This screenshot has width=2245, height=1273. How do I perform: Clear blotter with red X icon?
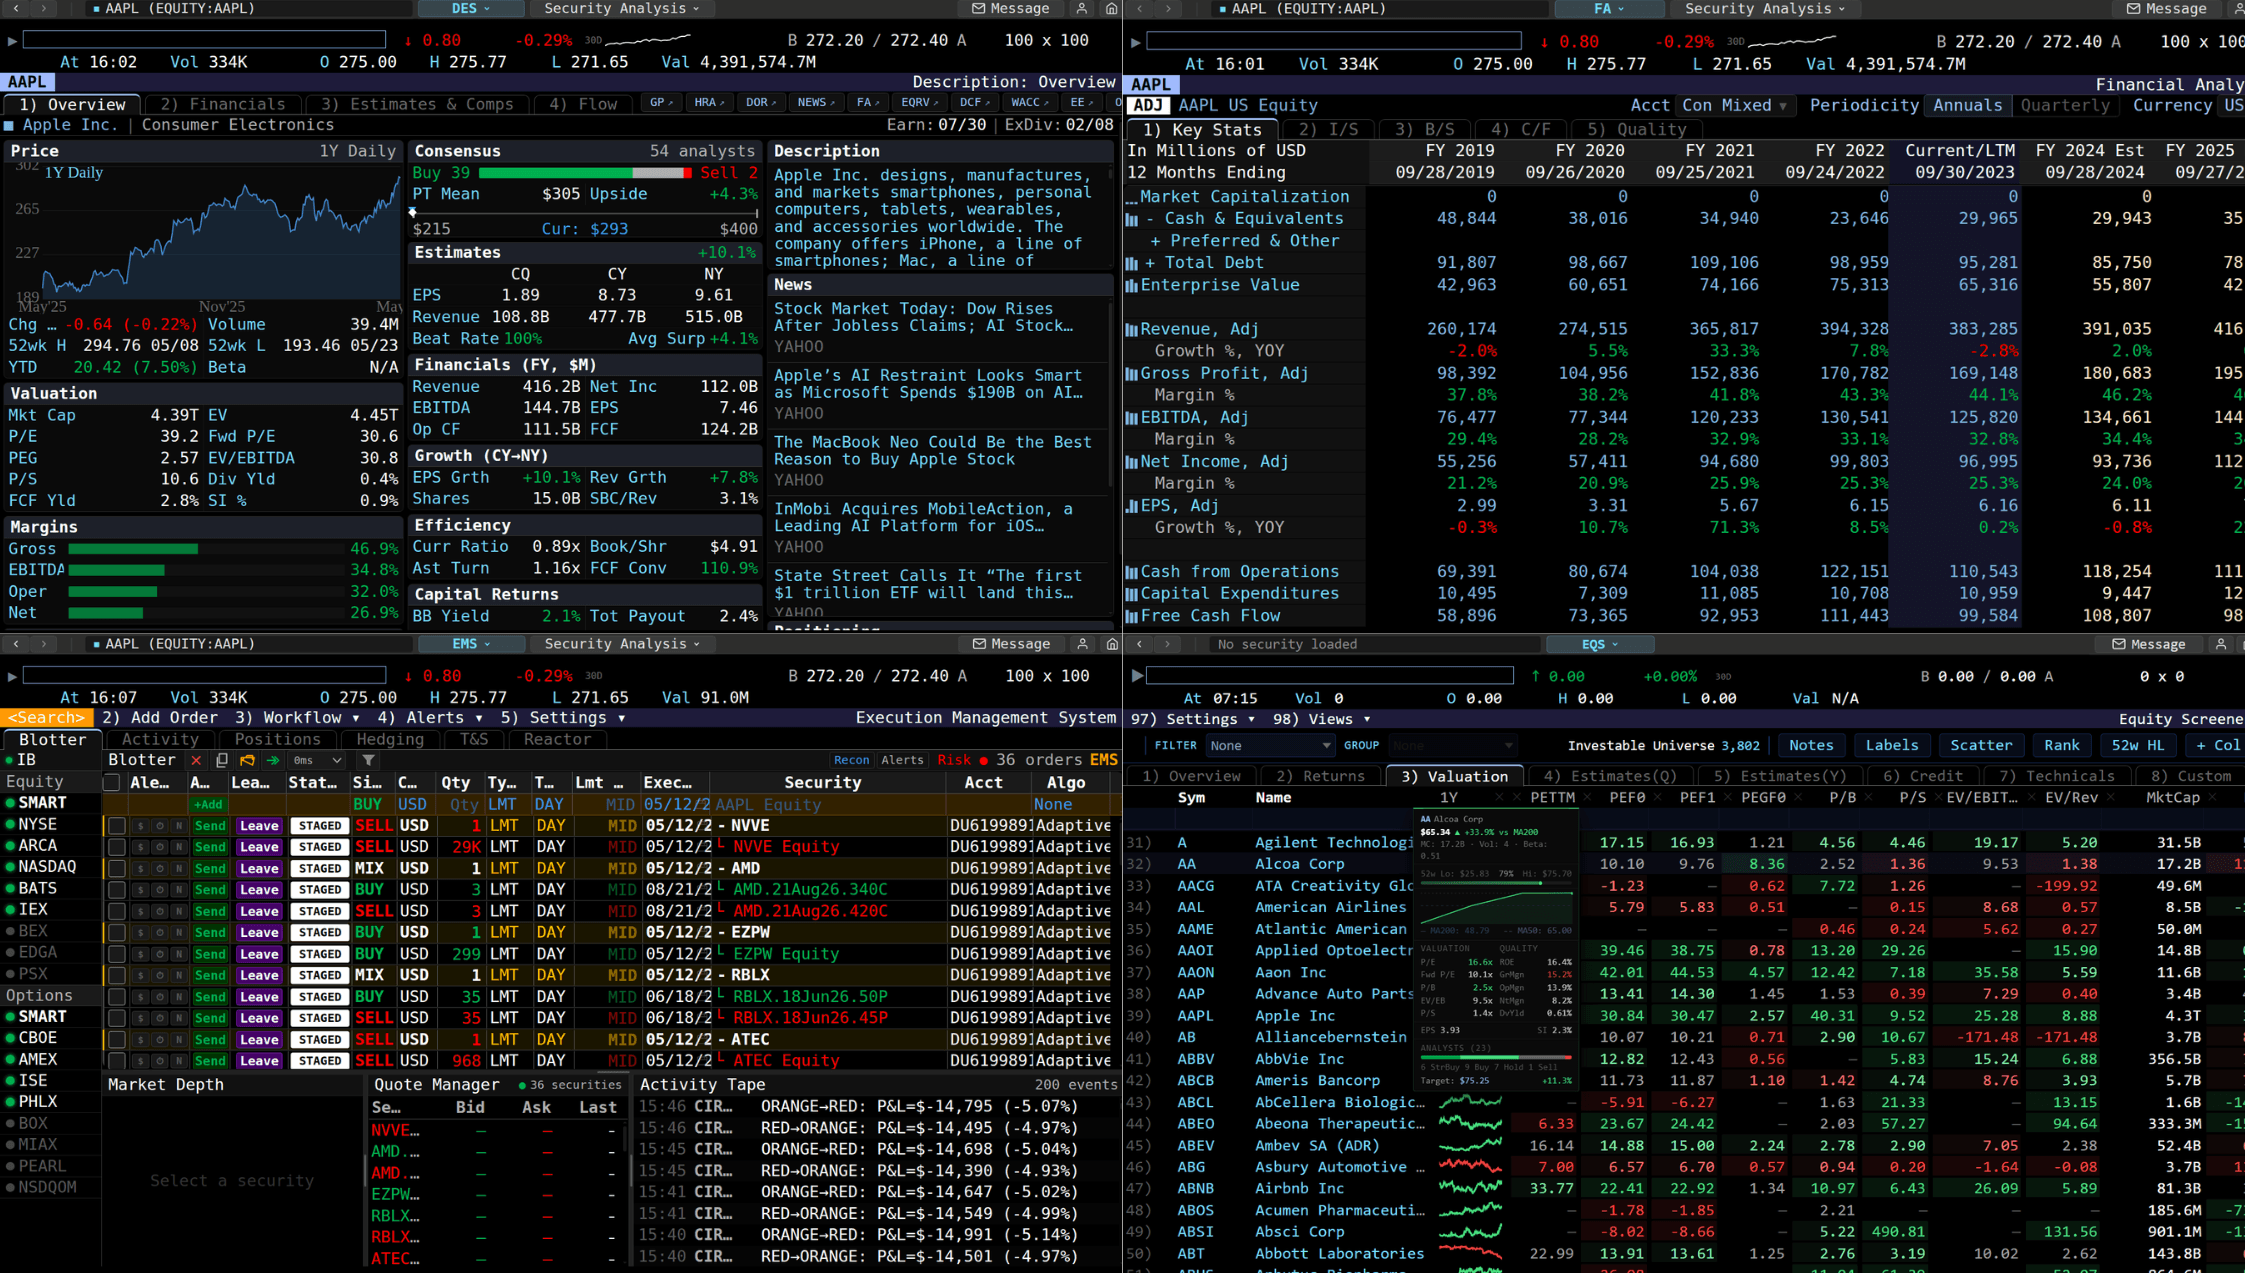196,760
